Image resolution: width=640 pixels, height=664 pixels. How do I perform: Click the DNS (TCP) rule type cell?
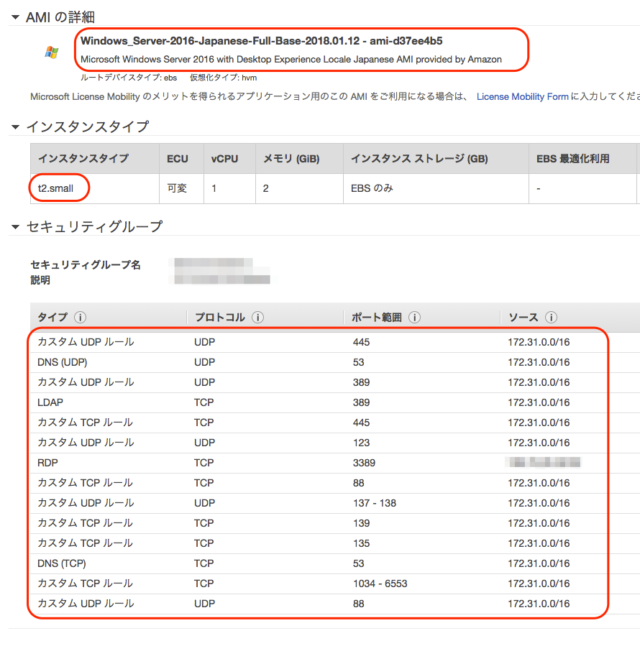pyautogui.click(x=61, y=563)
